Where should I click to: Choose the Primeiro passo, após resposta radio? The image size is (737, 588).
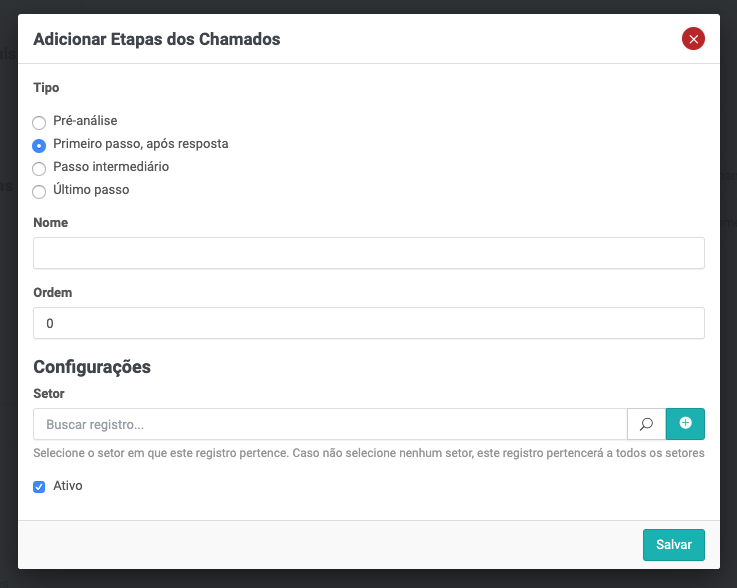39,145
